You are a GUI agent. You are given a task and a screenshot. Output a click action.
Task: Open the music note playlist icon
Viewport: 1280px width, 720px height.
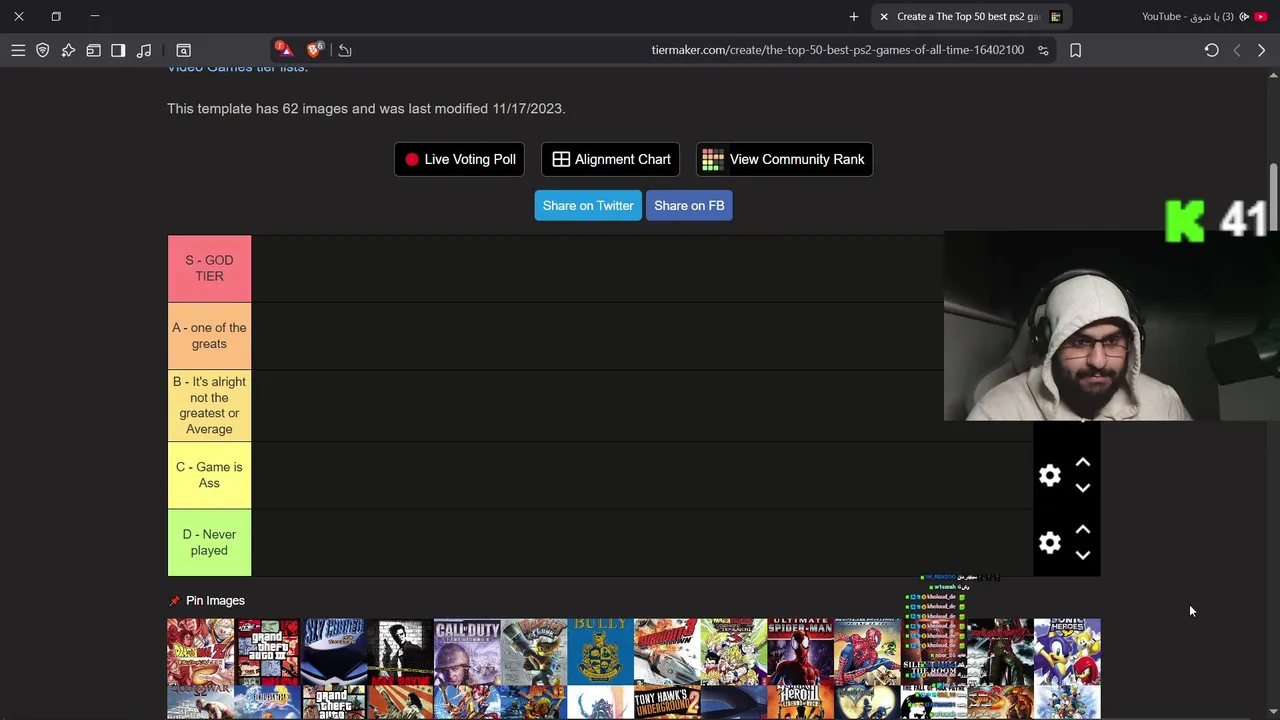click(144, 50)
